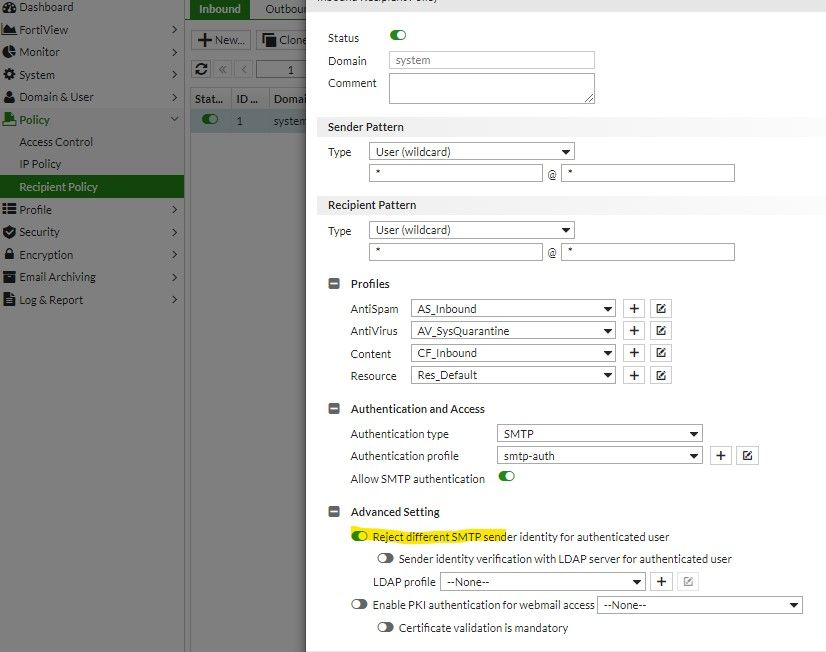Add a new AntiVirus profile
Image resolution: width=826 pixels, height=652 pixels.
click(x=634, y=331)
